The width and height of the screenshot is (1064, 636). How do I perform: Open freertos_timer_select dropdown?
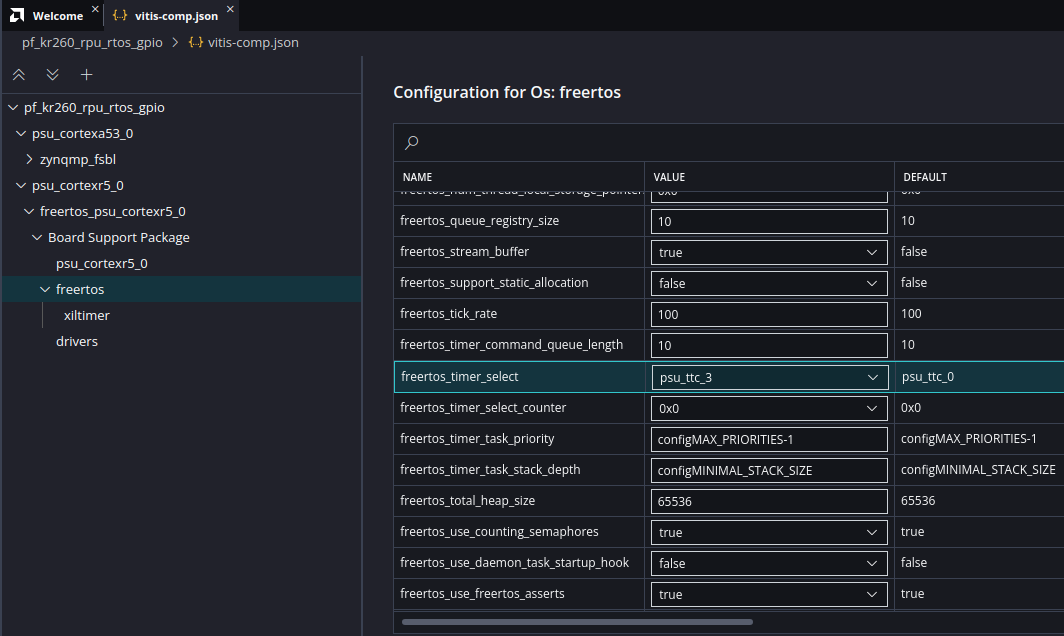coord(769,377)
